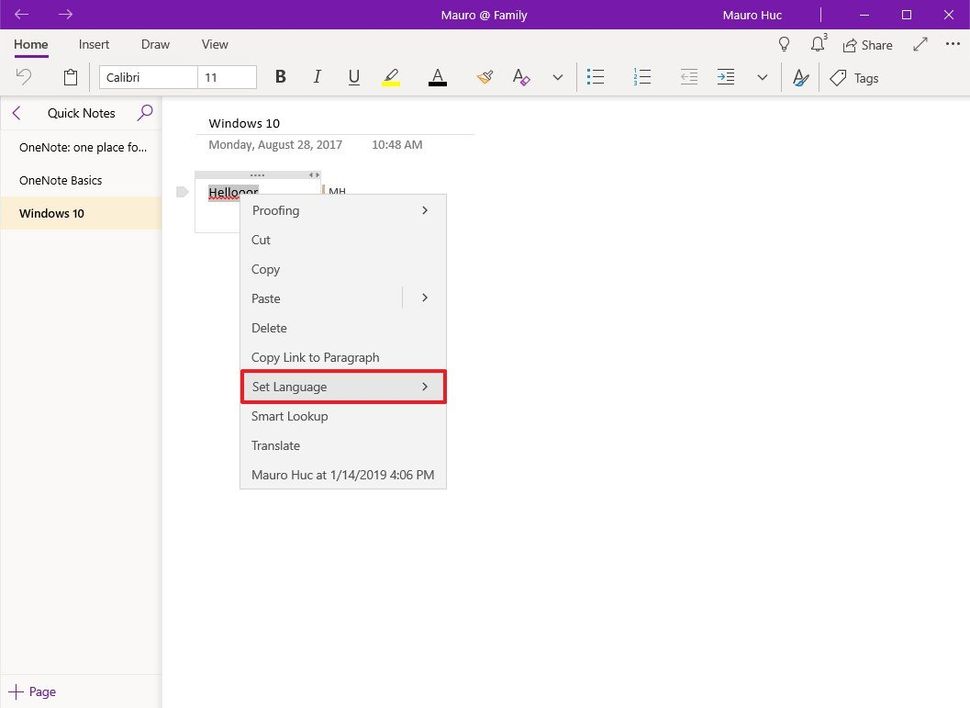
Task: Open the Clipboard paste icon
Action: [70, 77]
